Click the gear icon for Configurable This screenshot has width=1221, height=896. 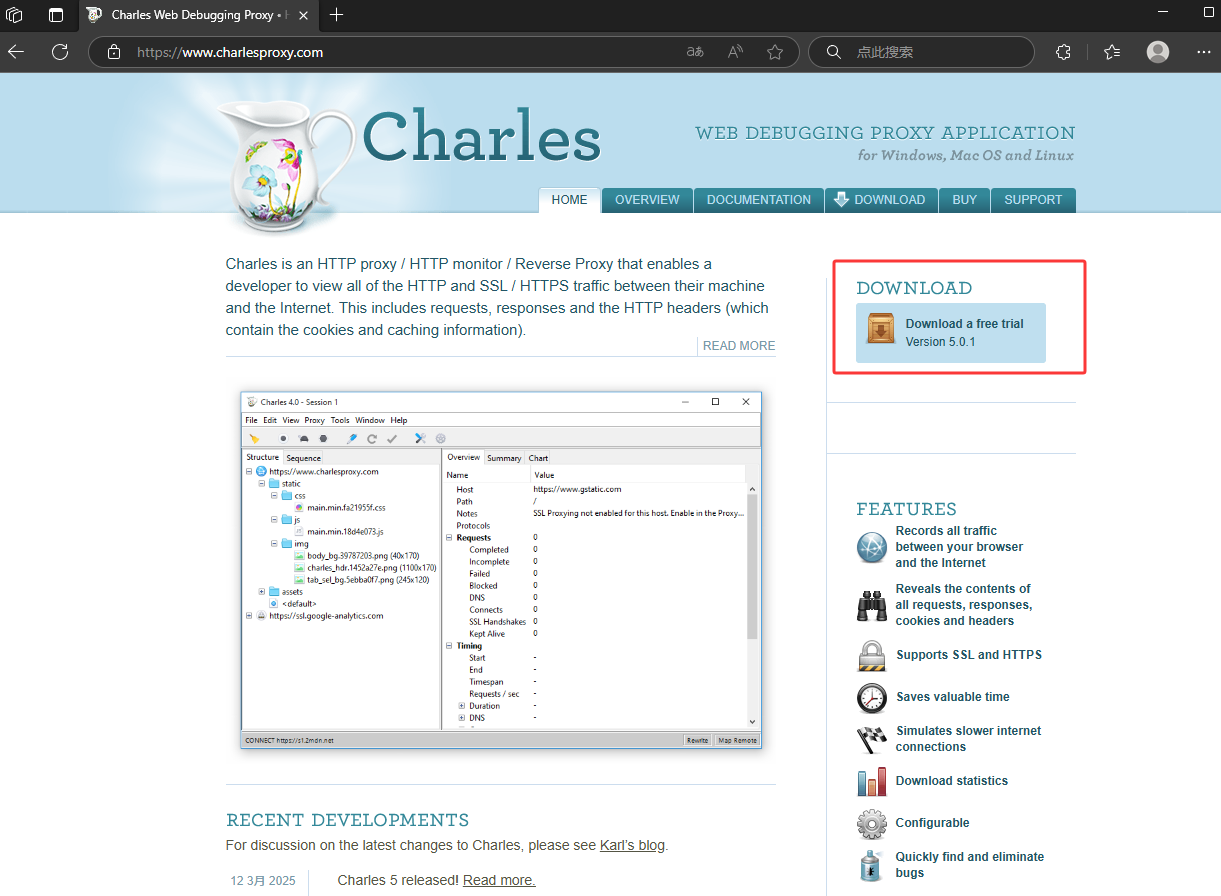coord(872,824)
